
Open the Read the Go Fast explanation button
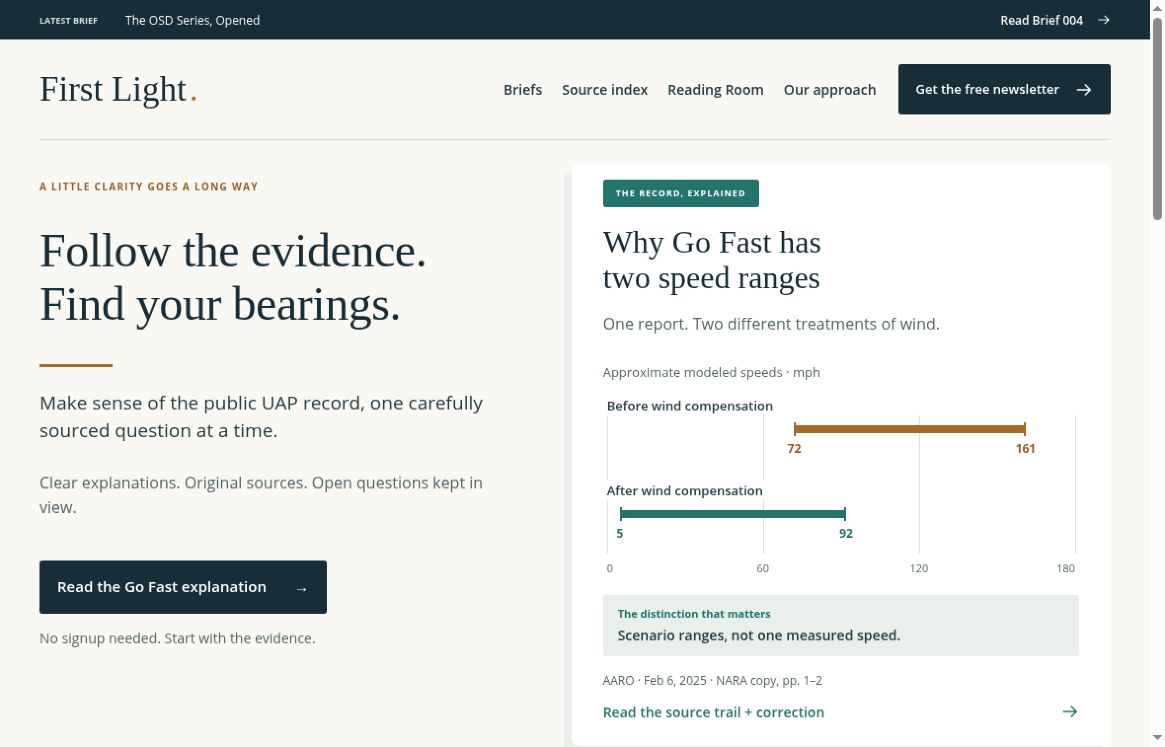(183, 587)
